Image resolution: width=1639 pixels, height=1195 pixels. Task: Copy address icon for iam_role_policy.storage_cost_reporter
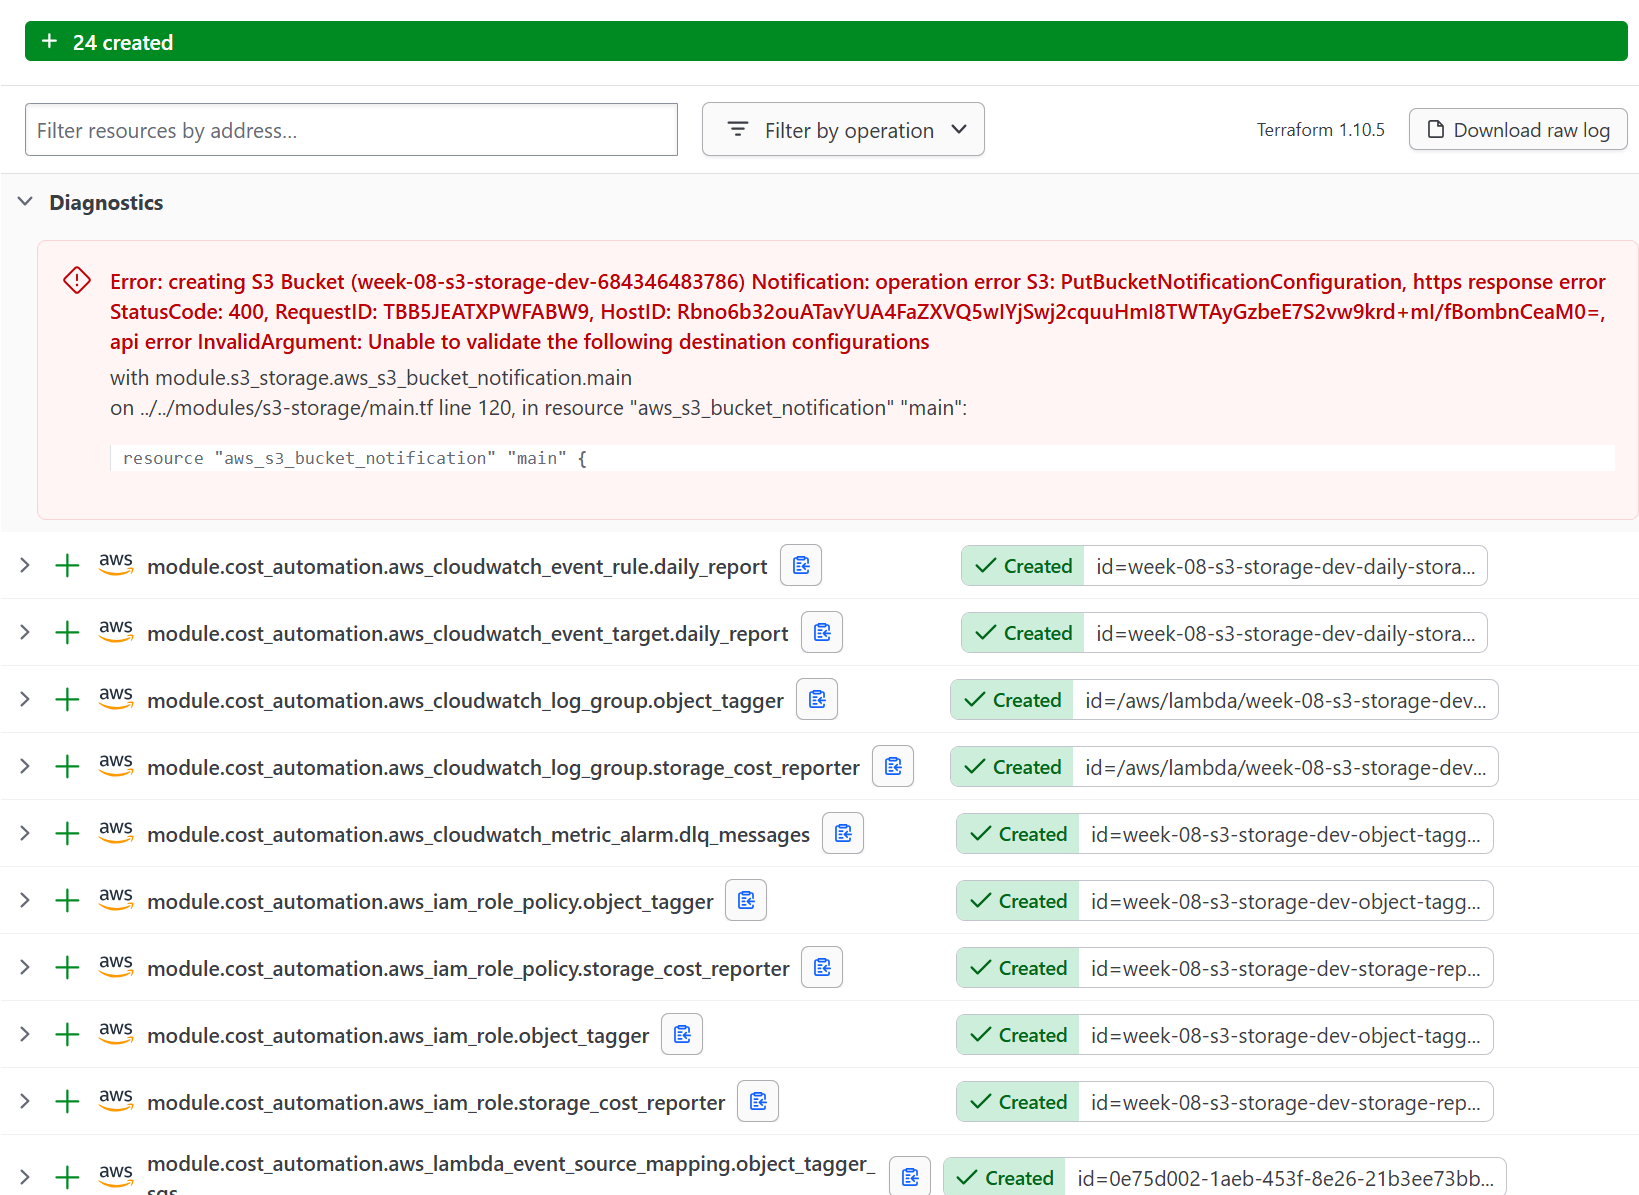[822, 967]
